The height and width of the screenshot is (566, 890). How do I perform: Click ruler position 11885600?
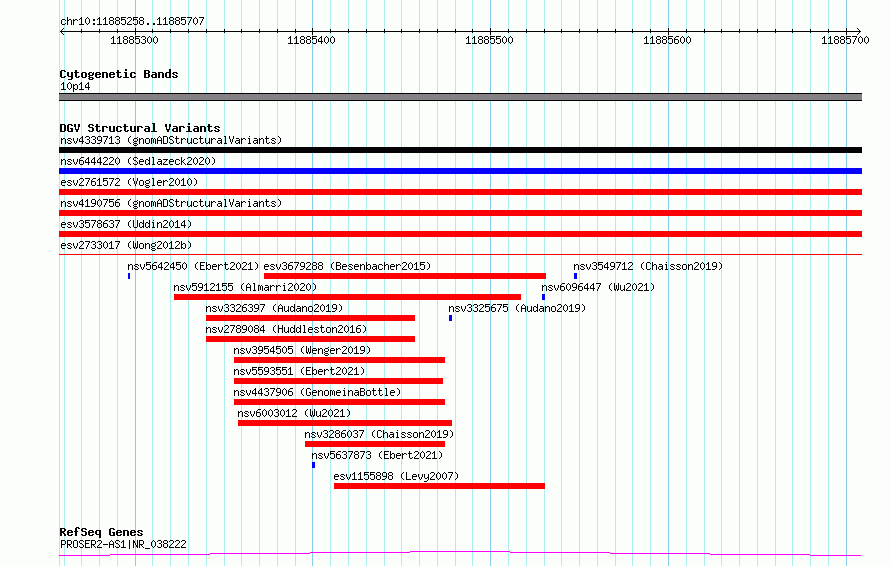(x=667, y=40)
